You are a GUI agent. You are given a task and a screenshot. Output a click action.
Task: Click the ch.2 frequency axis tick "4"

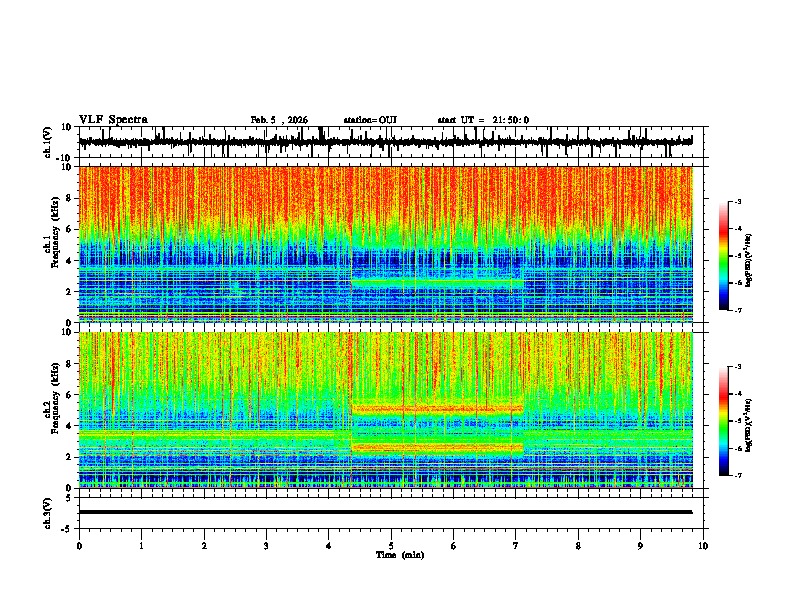(70, 426)
